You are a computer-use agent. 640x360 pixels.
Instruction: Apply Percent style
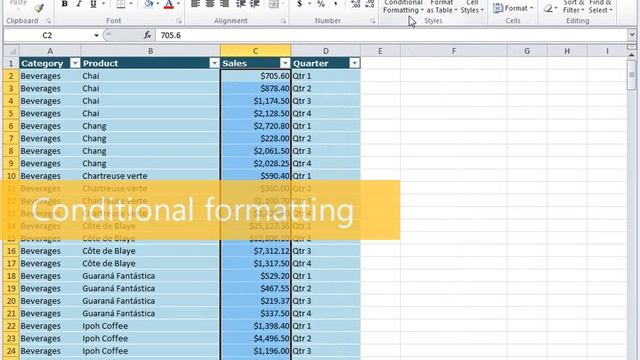321,4
